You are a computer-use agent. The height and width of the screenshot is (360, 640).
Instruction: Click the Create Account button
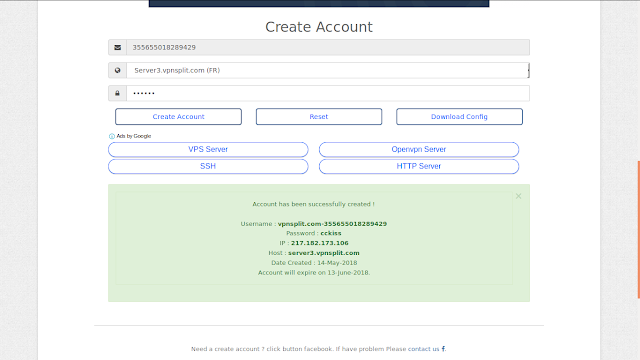pyautogui.click(x=178, y=116)
